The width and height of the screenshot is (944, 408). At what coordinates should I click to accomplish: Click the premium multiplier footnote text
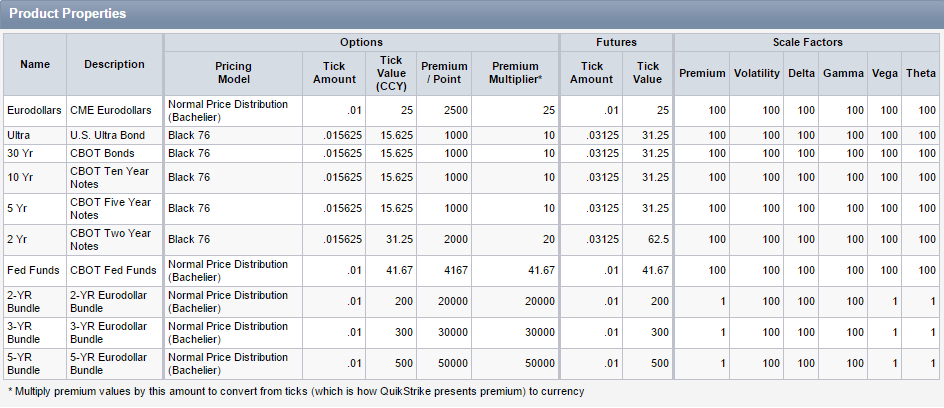(296, 392)
